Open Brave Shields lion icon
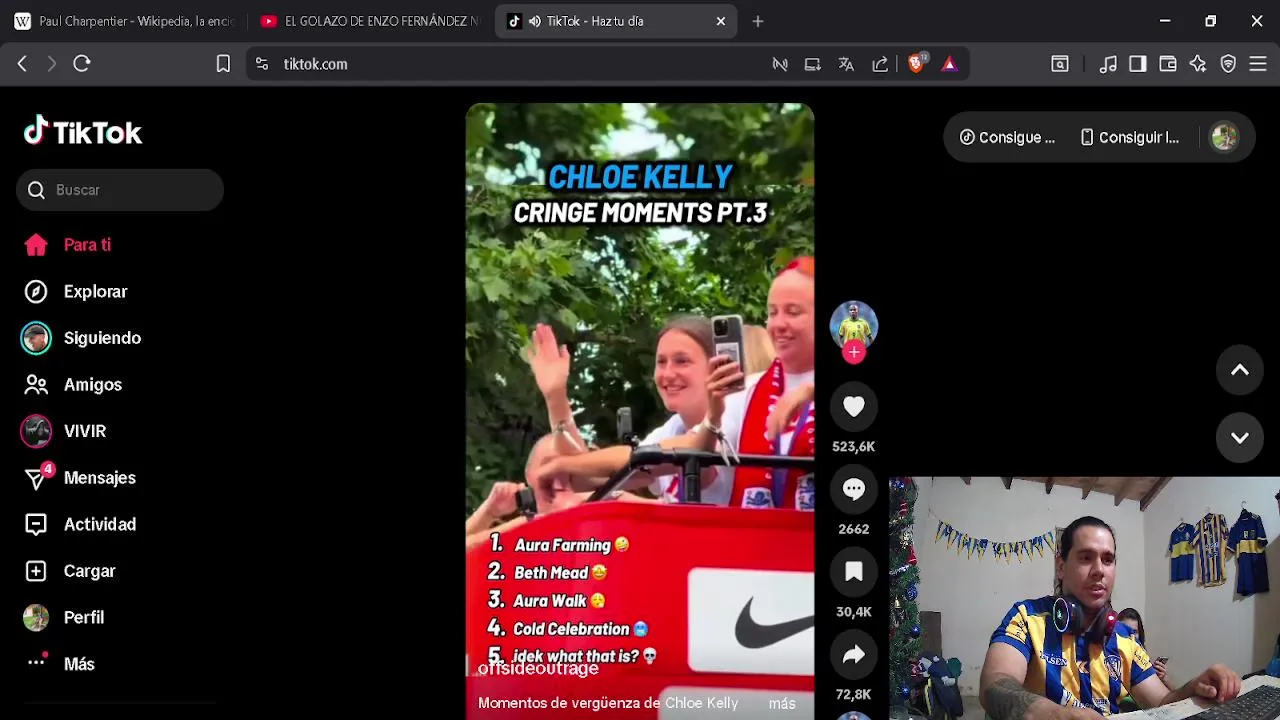Viewport: 1280px width, 720px height. tap(915, 64)
